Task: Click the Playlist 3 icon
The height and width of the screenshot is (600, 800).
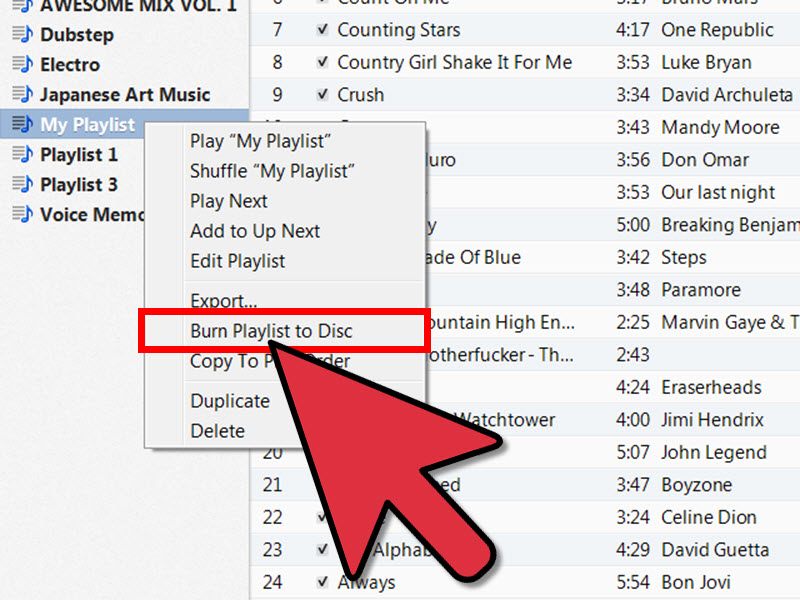Action: pos(22,184)
